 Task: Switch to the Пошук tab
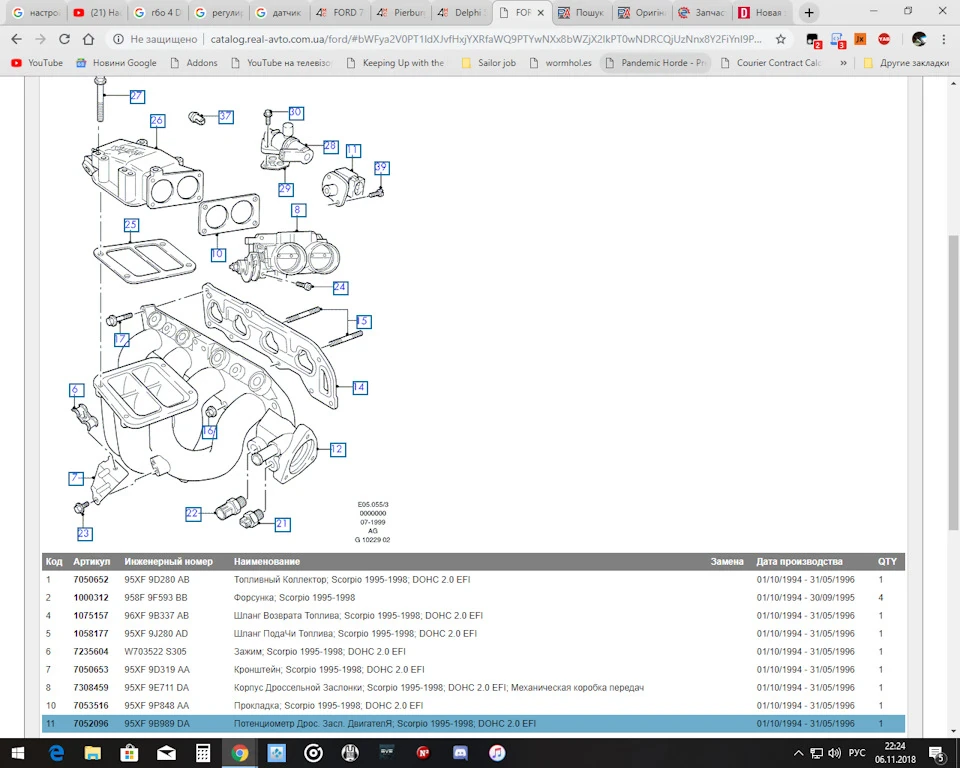(x=582, y=13)
